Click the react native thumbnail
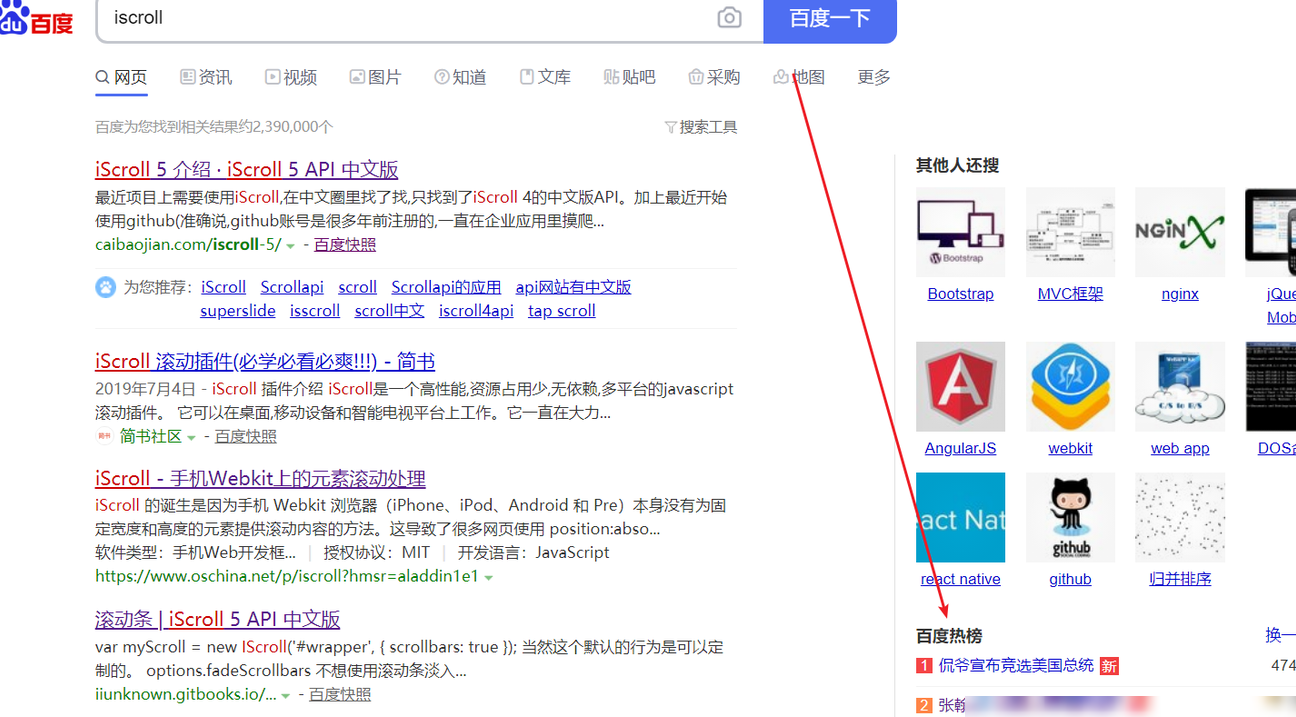The image size is (1296, 717). (960, 517)
